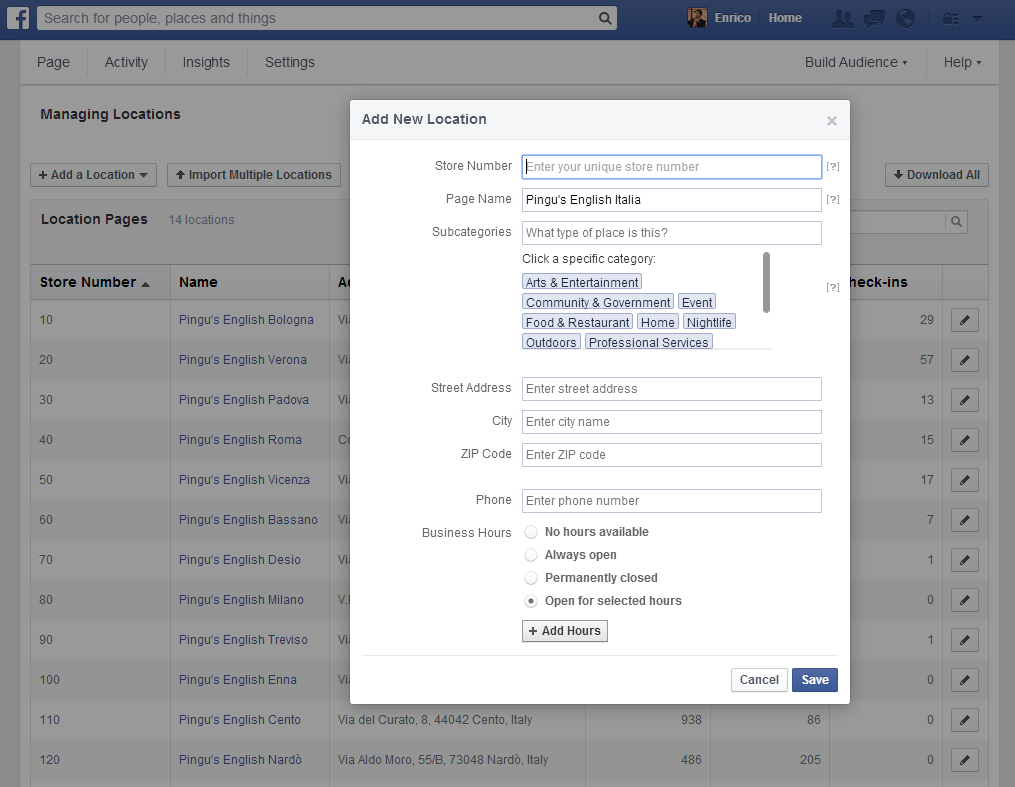
Task: Click the privacy shortcuts icon
Action: pos(950,18)
